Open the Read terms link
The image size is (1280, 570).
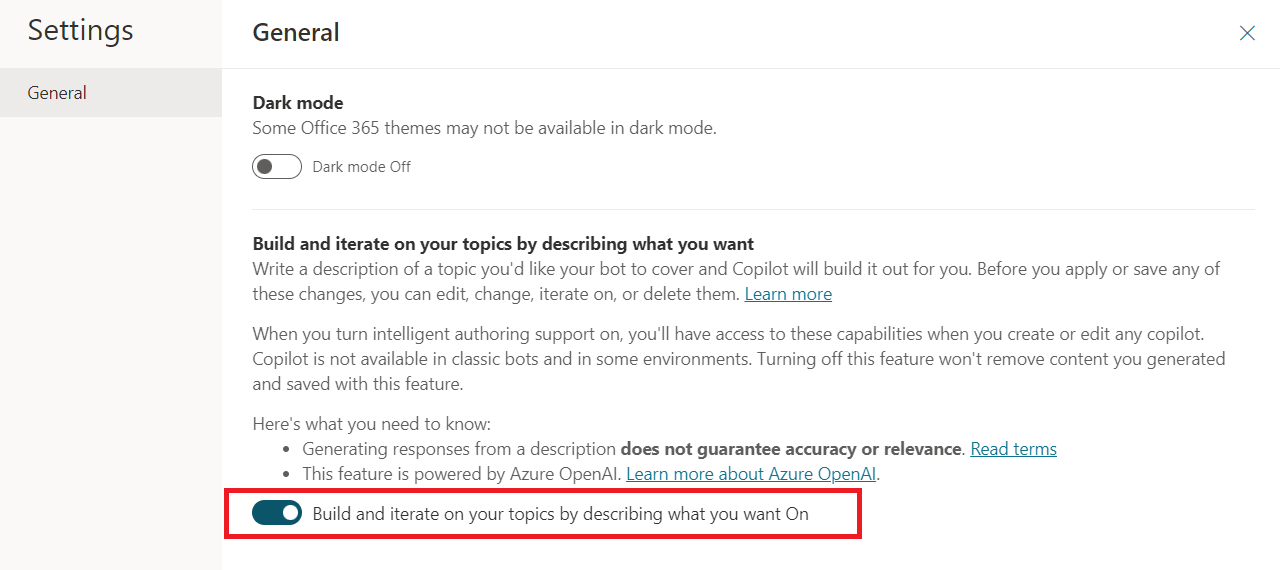coord(1013,449)
